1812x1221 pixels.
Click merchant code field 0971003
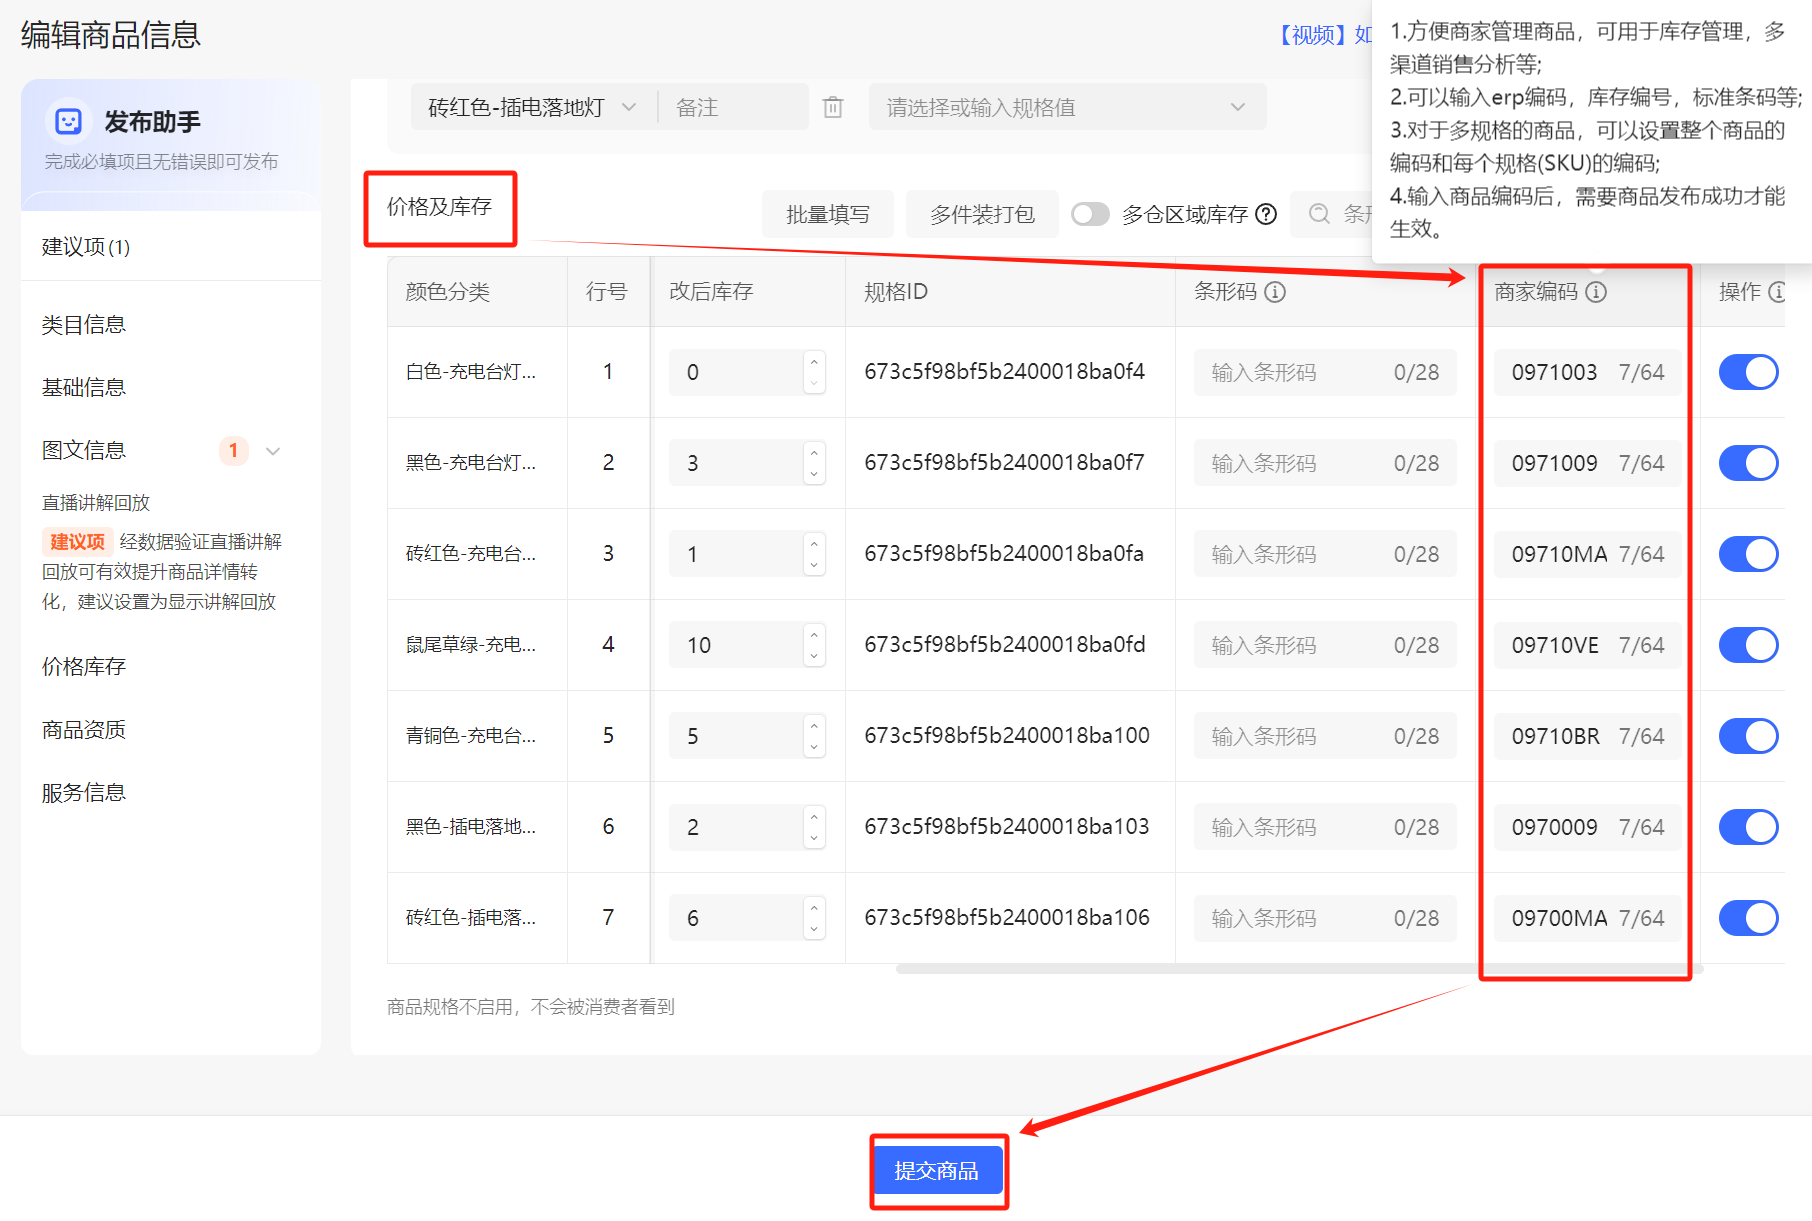[1587, 372]
